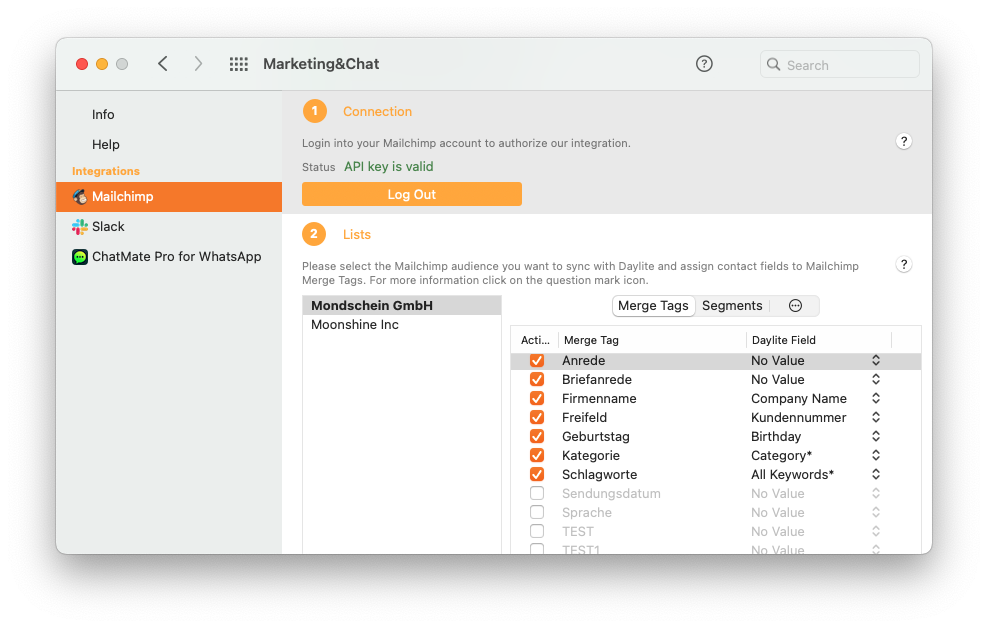Click the Log Out button
Viewport: 988px width, 628px height.
(x=411, y=194)
